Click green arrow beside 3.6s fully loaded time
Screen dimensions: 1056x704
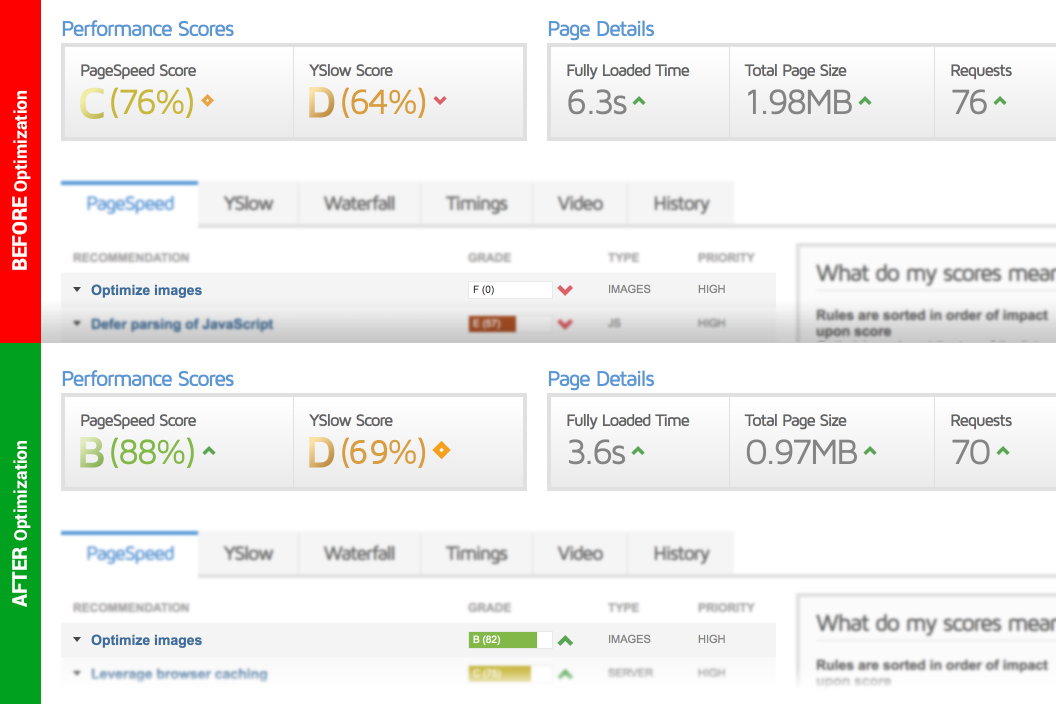pyautogui.click(x=638, y=451)
